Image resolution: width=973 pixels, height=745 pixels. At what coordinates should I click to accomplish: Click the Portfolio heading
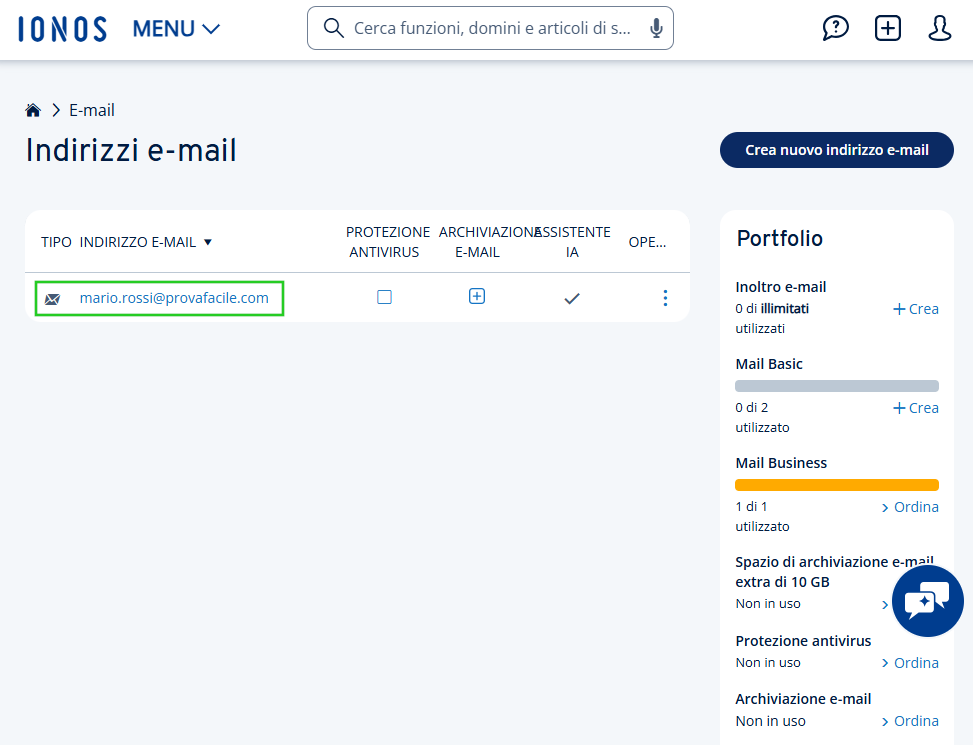[x=779, y=239]
